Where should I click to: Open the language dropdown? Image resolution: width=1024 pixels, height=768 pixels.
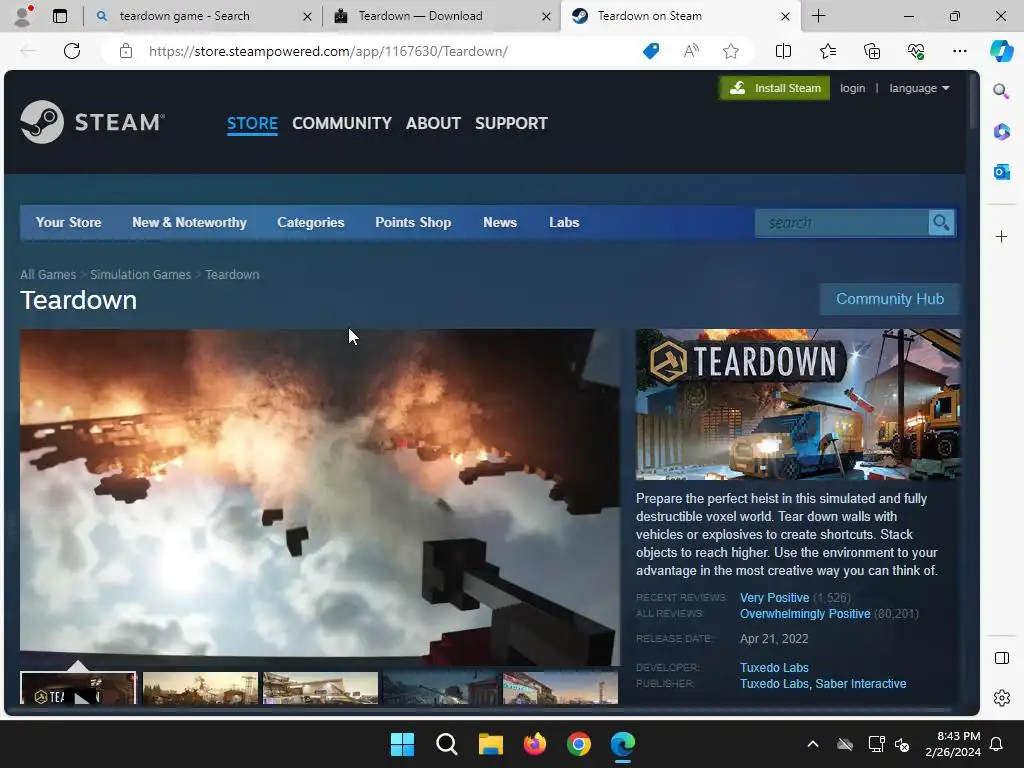[x=919, y=88]
